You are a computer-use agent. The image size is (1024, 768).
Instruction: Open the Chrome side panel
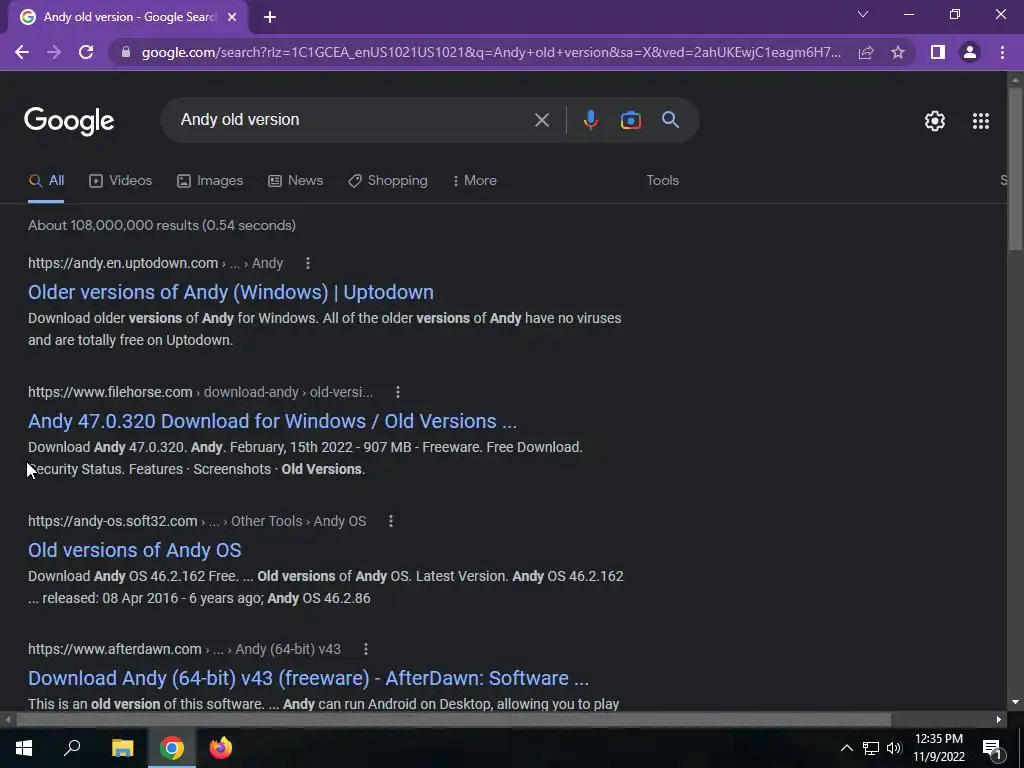938,52
